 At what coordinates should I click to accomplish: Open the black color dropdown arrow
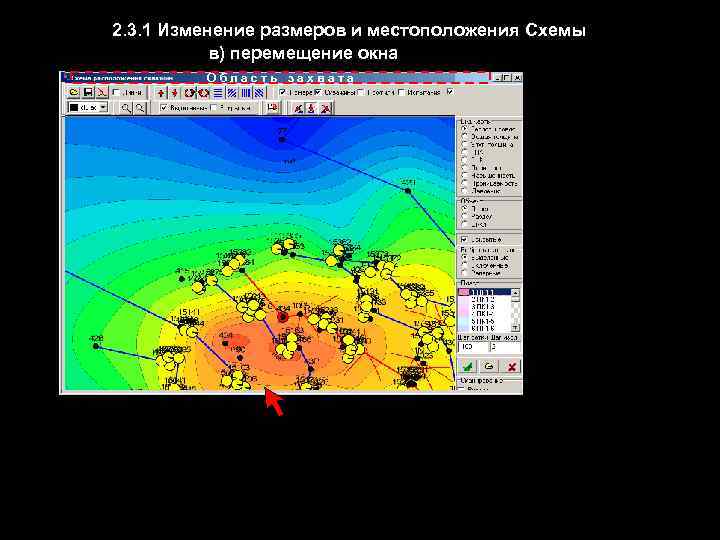coord(103,107)
